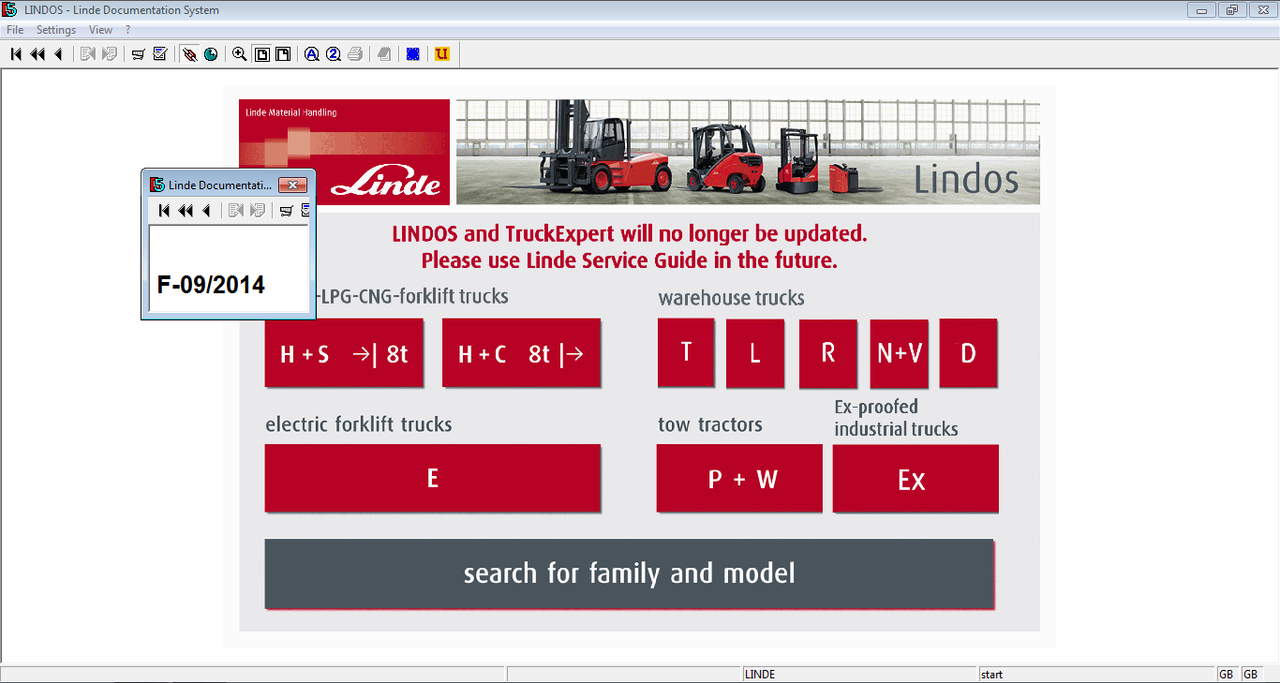
Task: Open the View menu
Action: click(x=101, y=30)
